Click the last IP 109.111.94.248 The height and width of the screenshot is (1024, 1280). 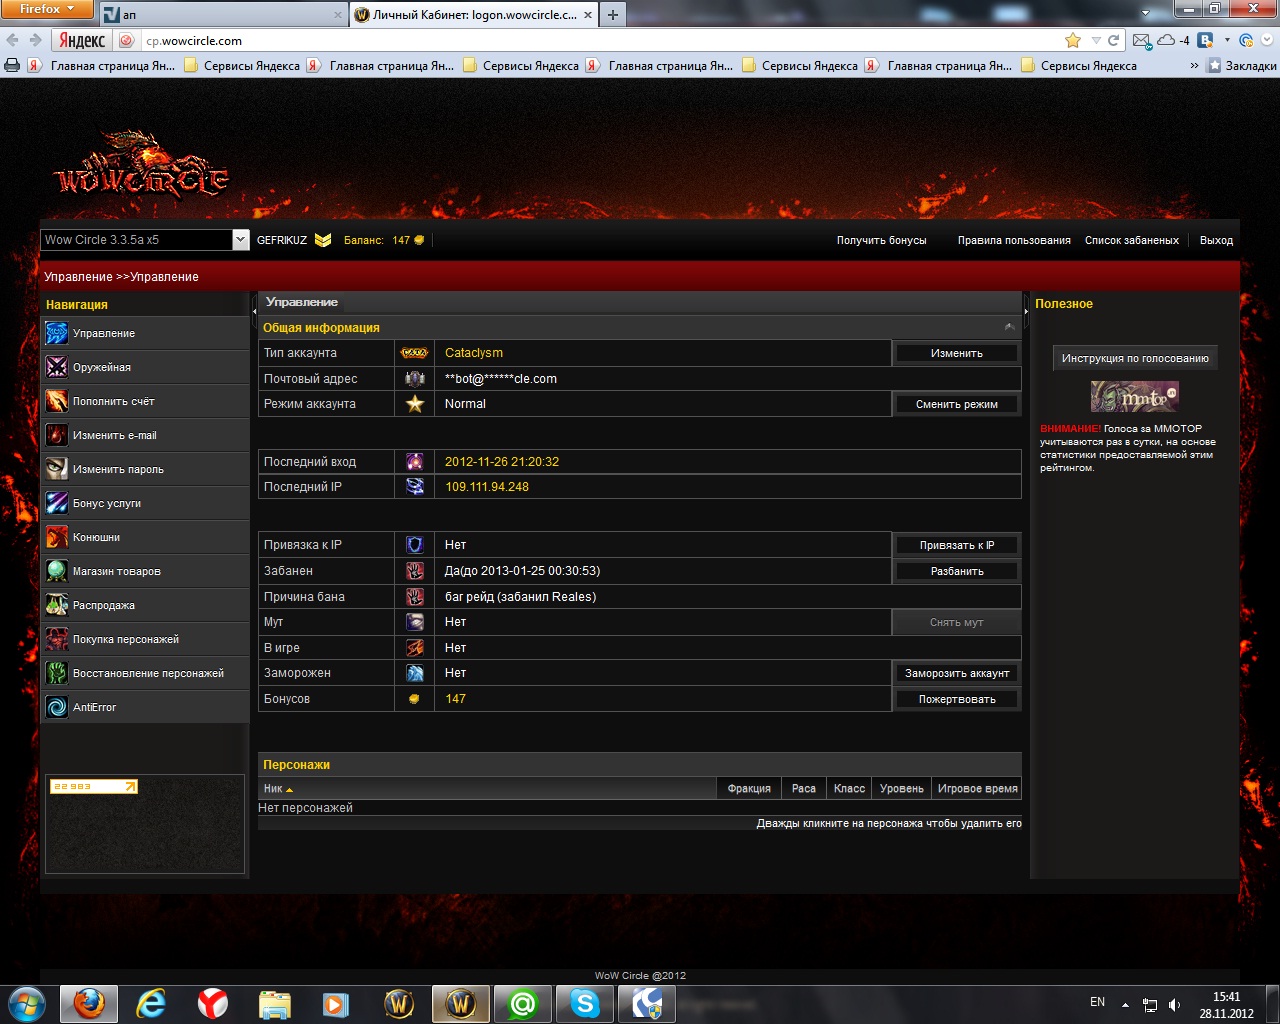(x=487, y=487)
